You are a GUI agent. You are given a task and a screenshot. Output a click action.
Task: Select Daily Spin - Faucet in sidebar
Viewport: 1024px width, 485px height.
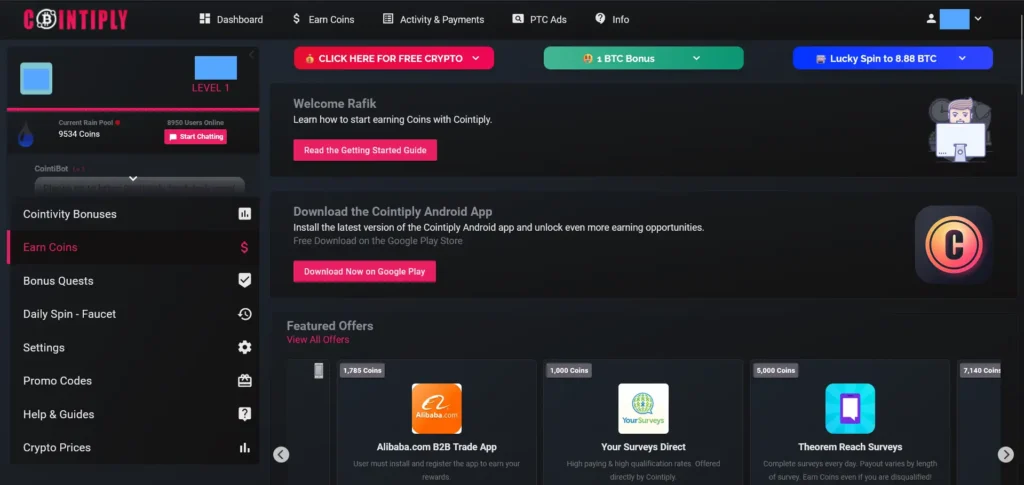click(x=133, y=314)
